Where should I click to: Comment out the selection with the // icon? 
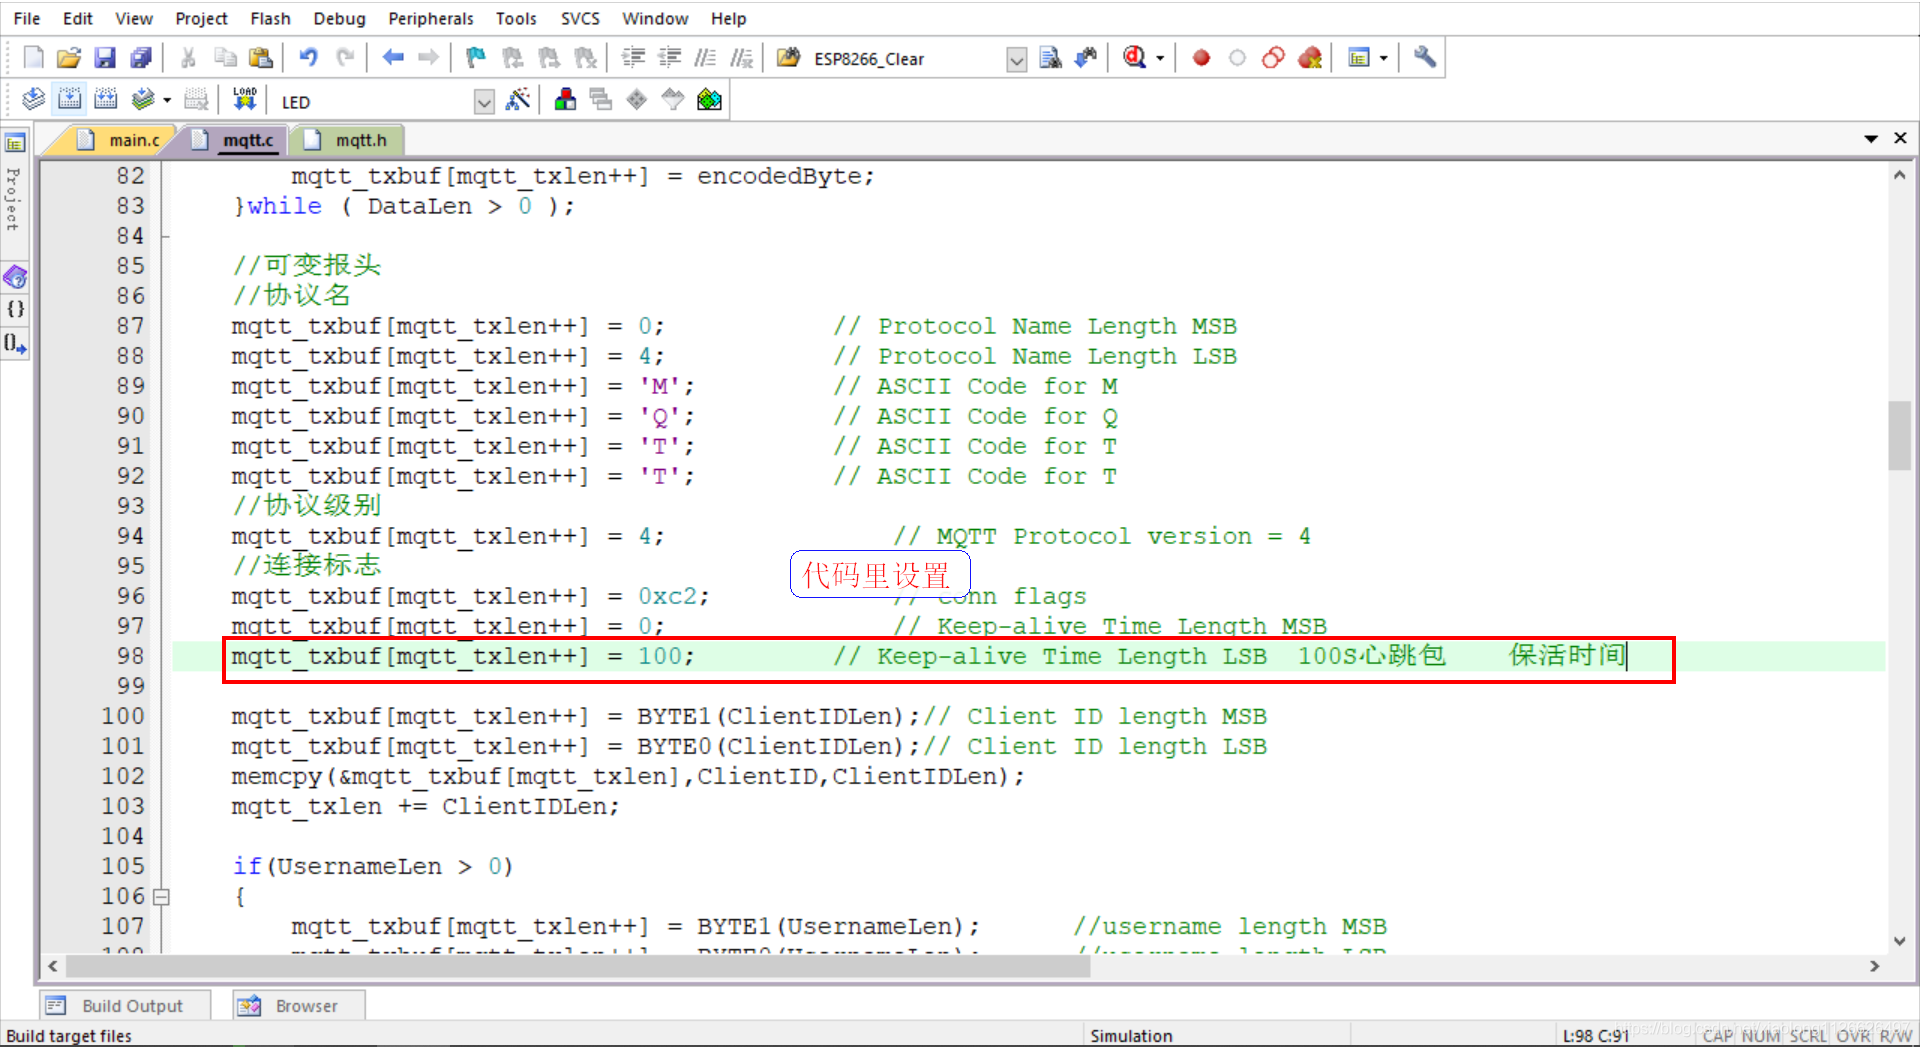(705, 58)
